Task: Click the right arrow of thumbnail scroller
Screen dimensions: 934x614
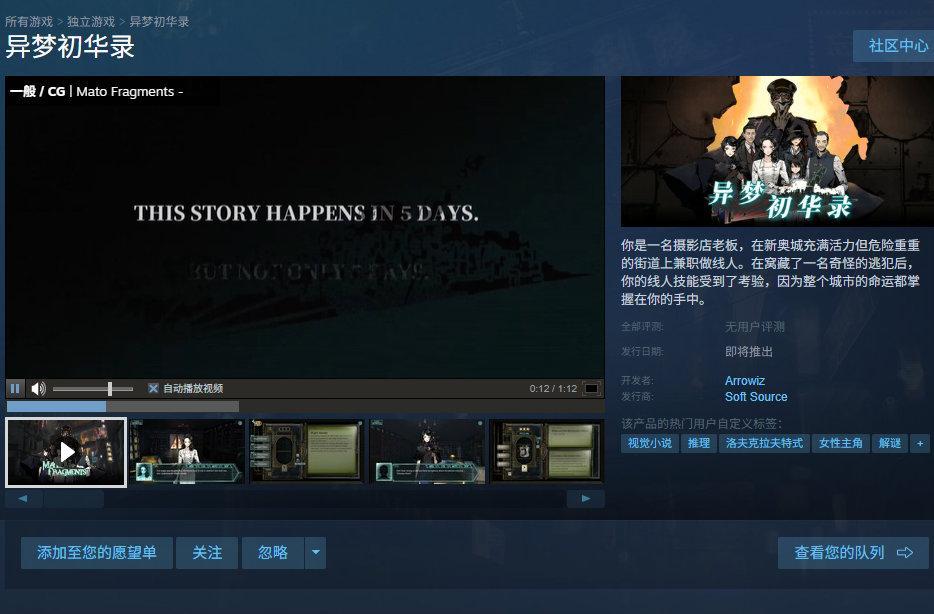Action: click(586, 498)
